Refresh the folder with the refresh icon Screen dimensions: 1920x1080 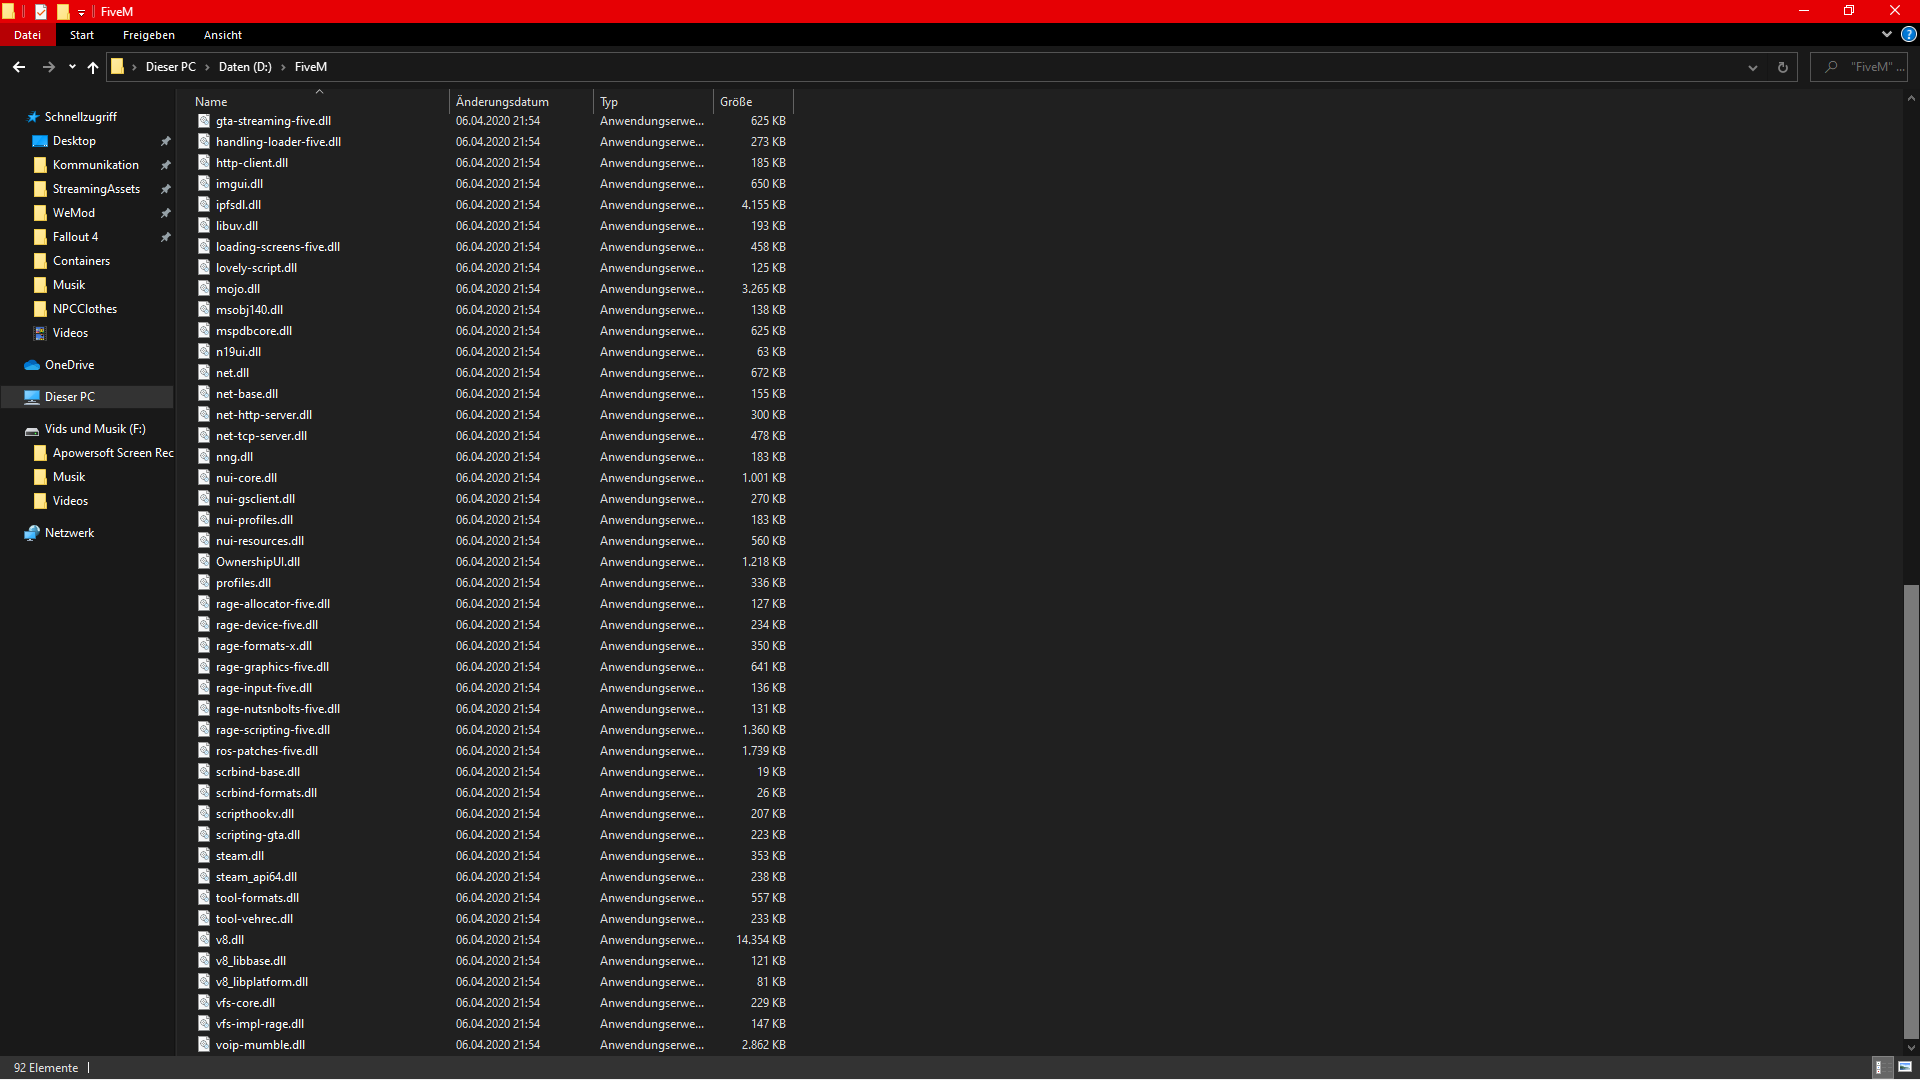tap(1781, 66)
